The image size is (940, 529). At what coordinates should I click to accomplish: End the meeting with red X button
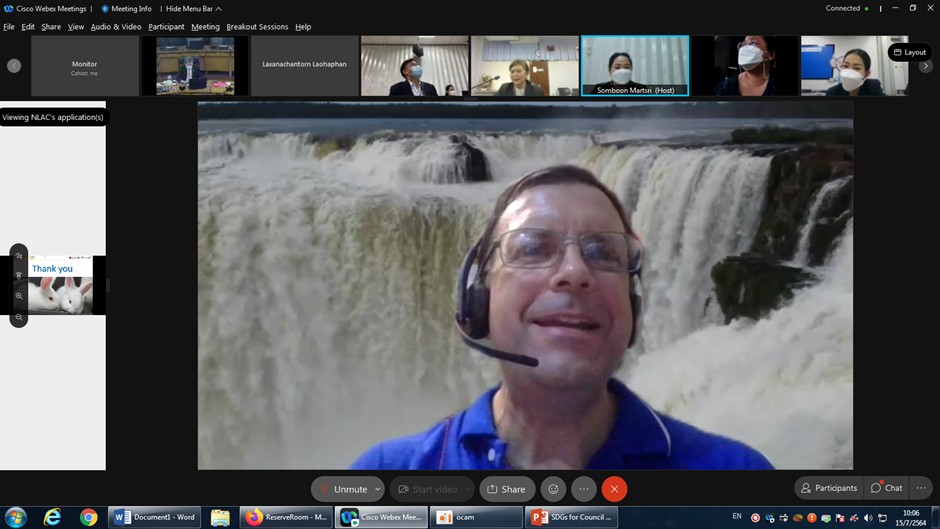click(614, 489)
